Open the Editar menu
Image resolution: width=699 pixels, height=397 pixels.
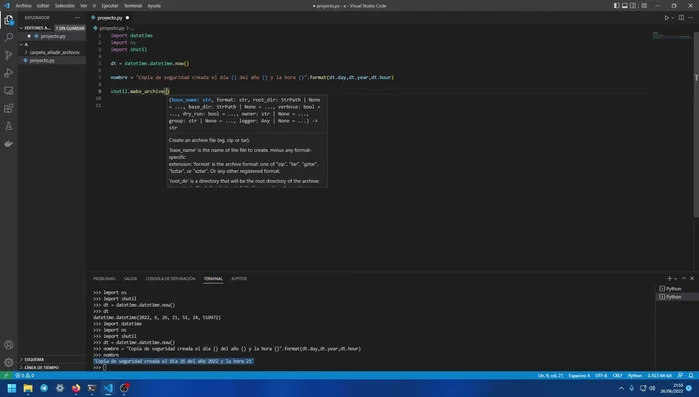tap(43, 6)
